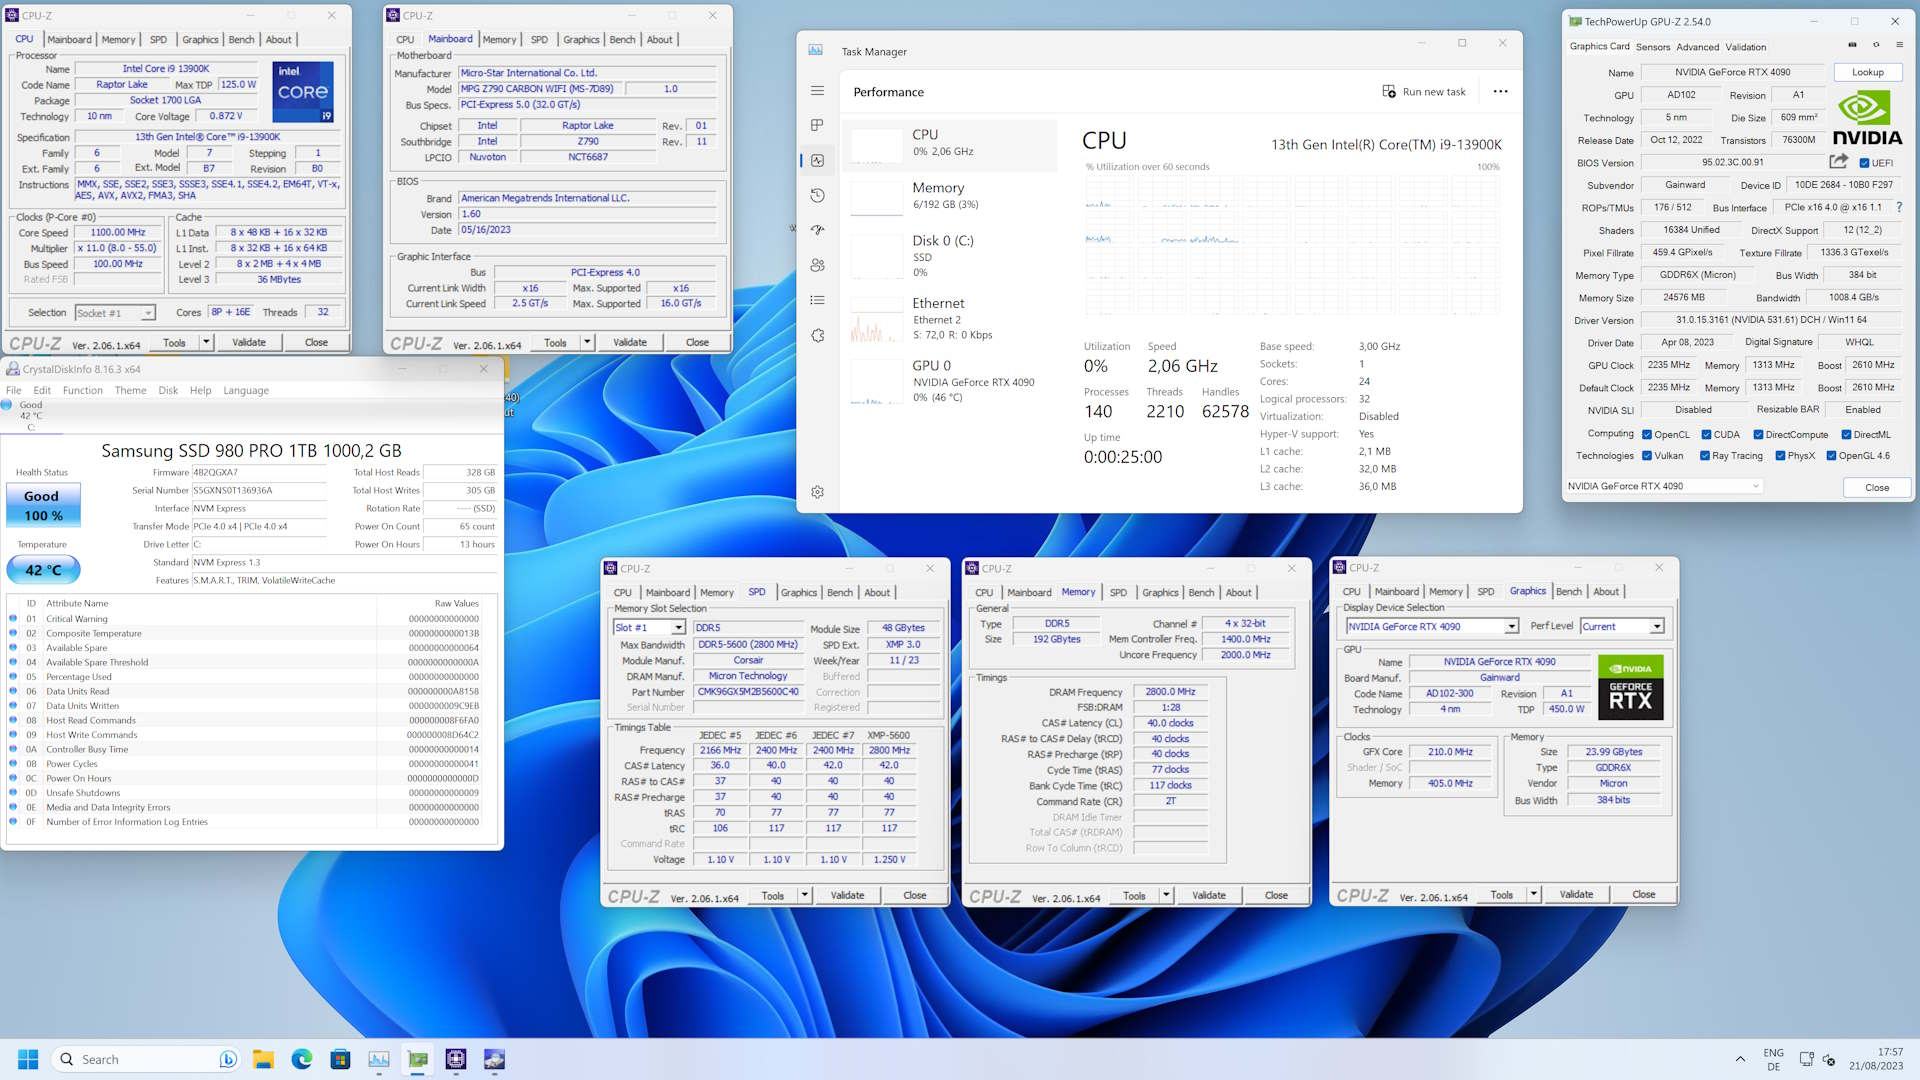This screenshot has height=1080, width=1920.
Task: Show hidden icons chevron in system tray
Action: [1740, 1059]
